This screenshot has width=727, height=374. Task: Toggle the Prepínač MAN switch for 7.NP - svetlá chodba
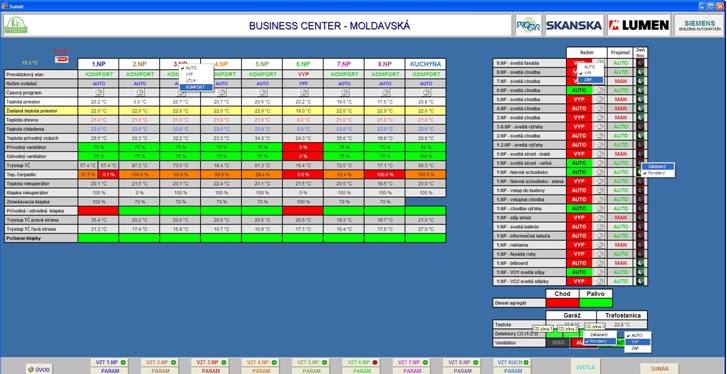click(x=621, y=81)
